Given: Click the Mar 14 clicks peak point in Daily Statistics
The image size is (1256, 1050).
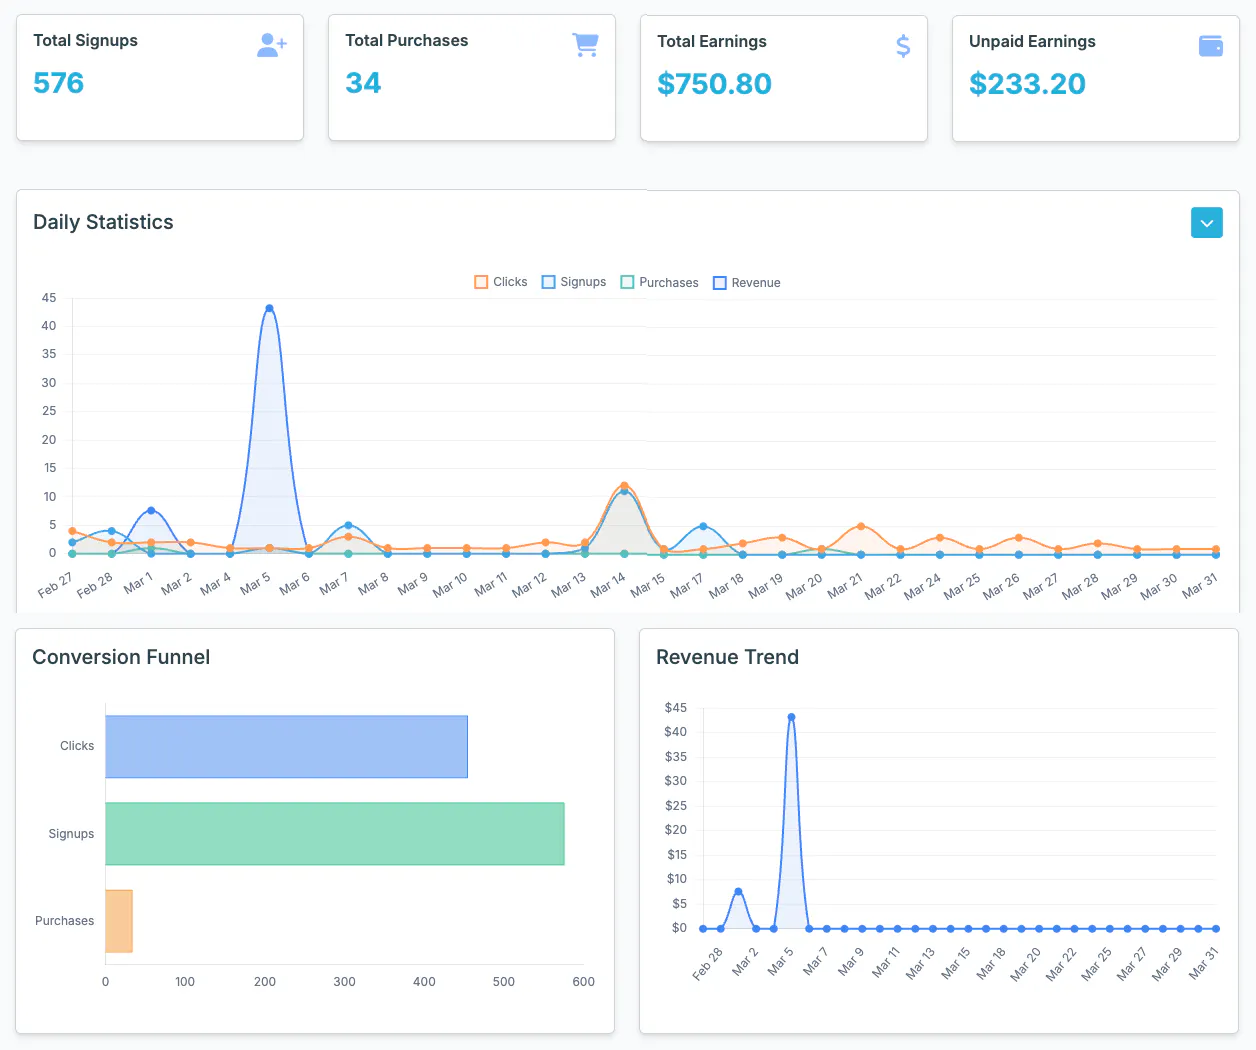Looking at the screenshot, I should [624, 486].
